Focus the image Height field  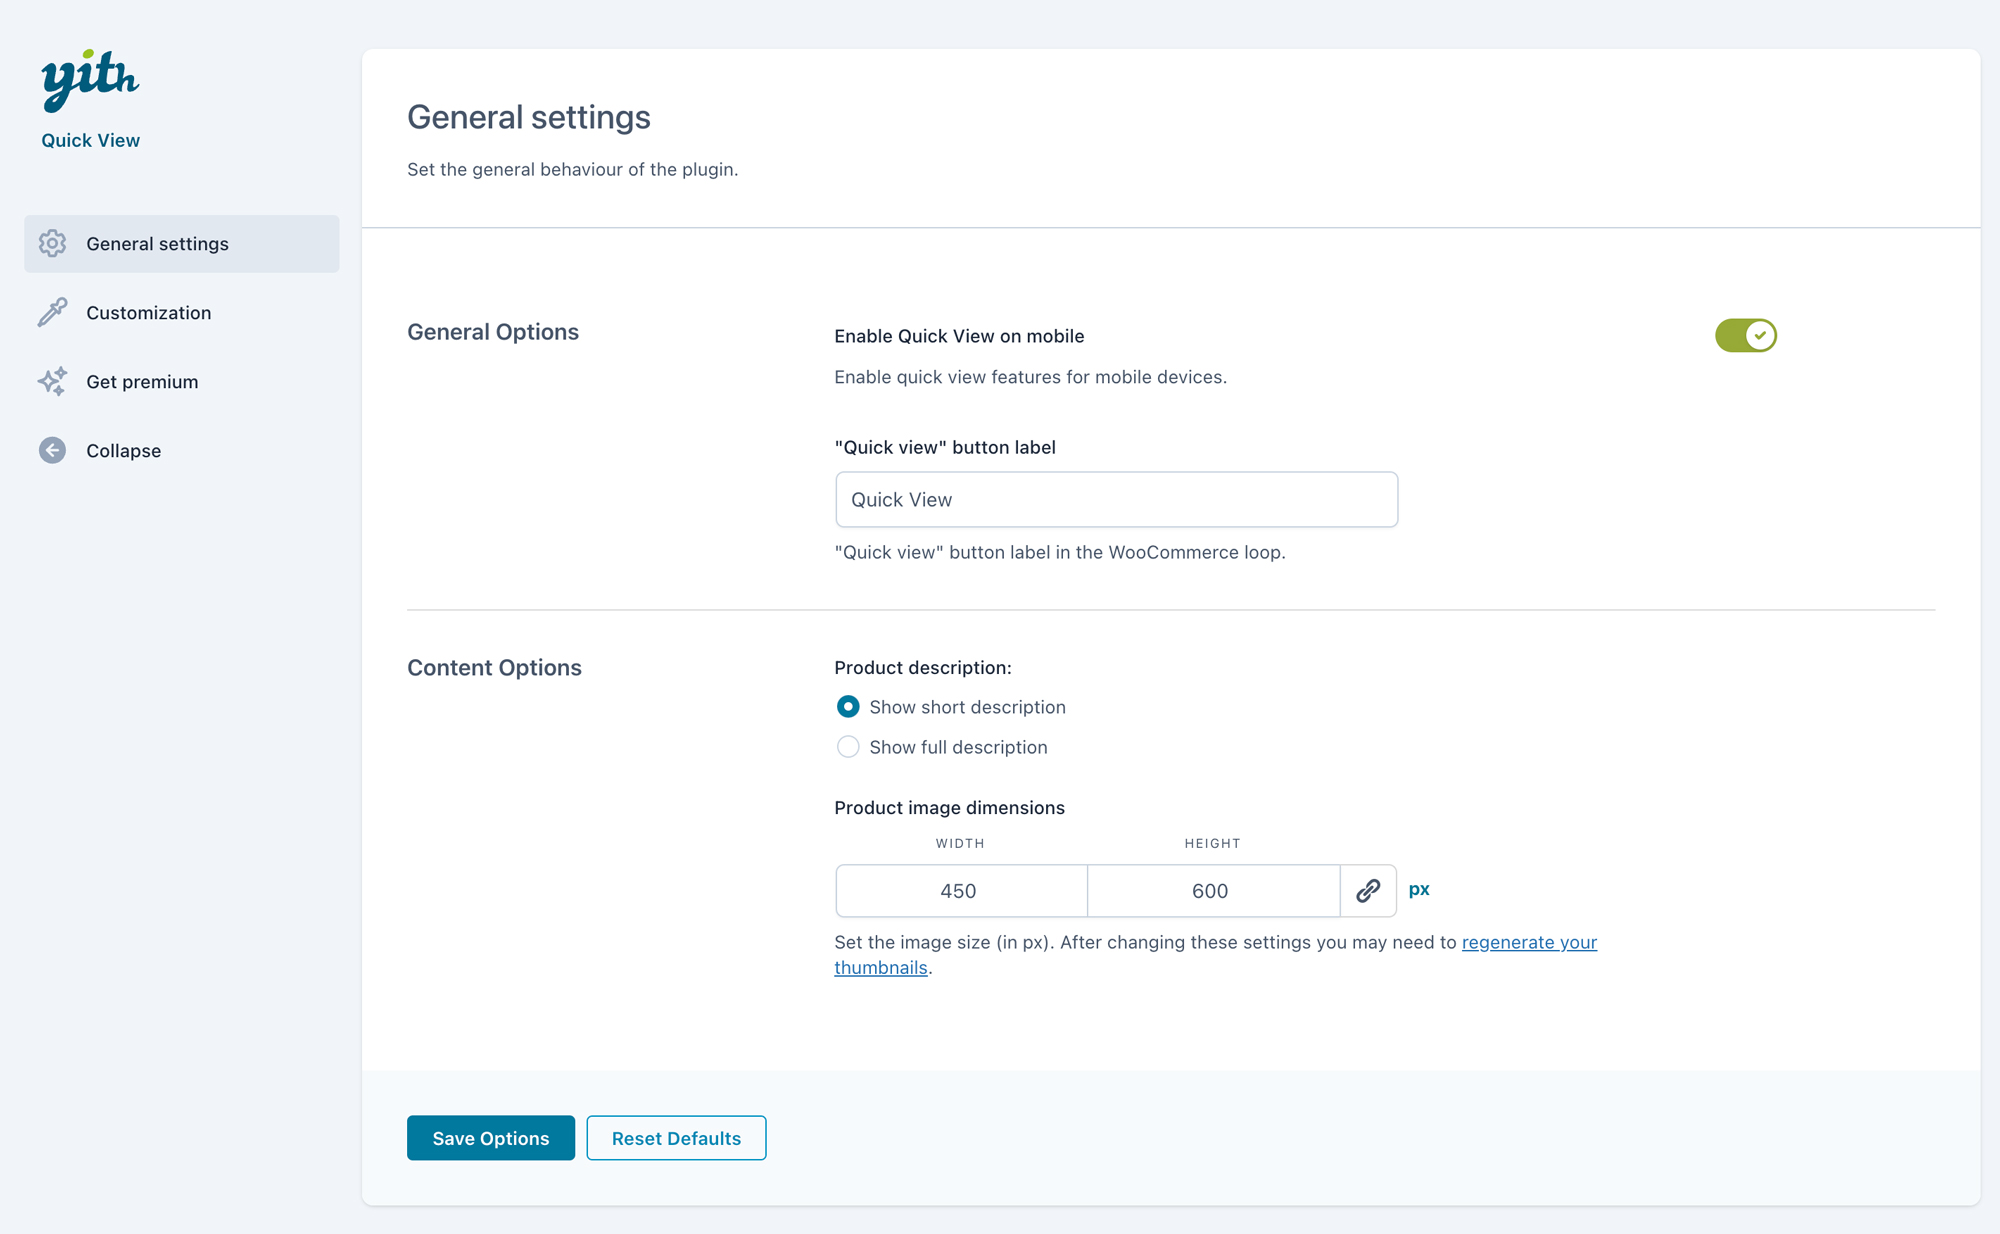(1212, 890)
